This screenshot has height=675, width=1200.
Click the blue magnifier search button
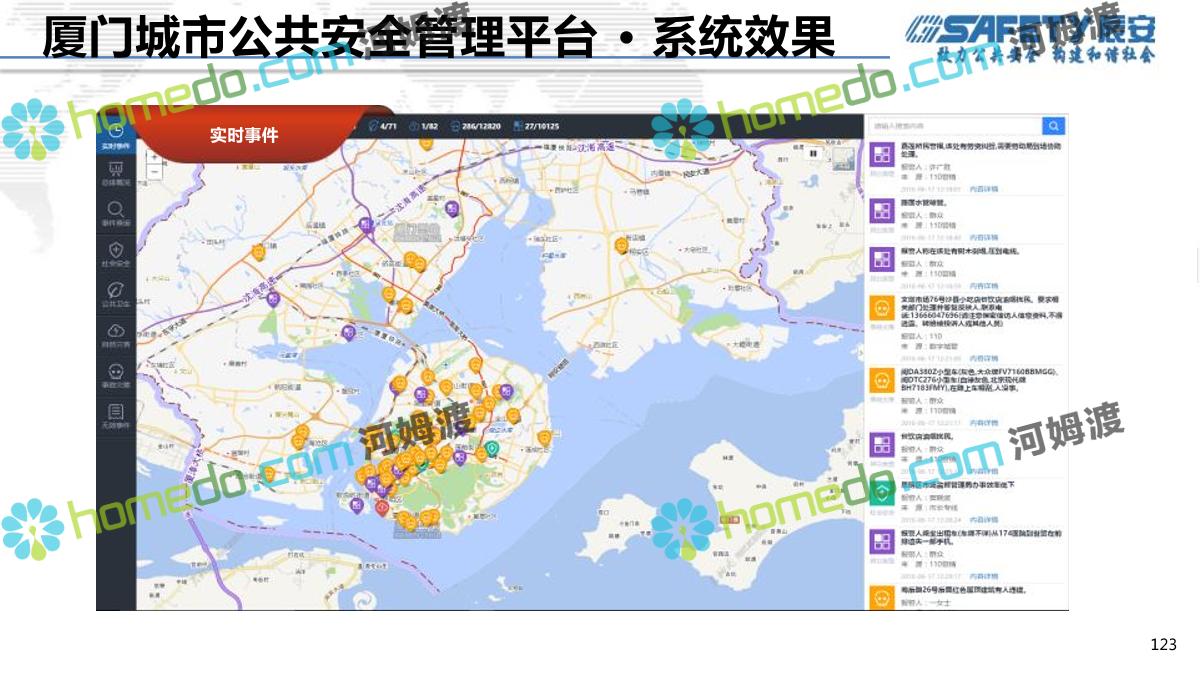coord(1053,126)
